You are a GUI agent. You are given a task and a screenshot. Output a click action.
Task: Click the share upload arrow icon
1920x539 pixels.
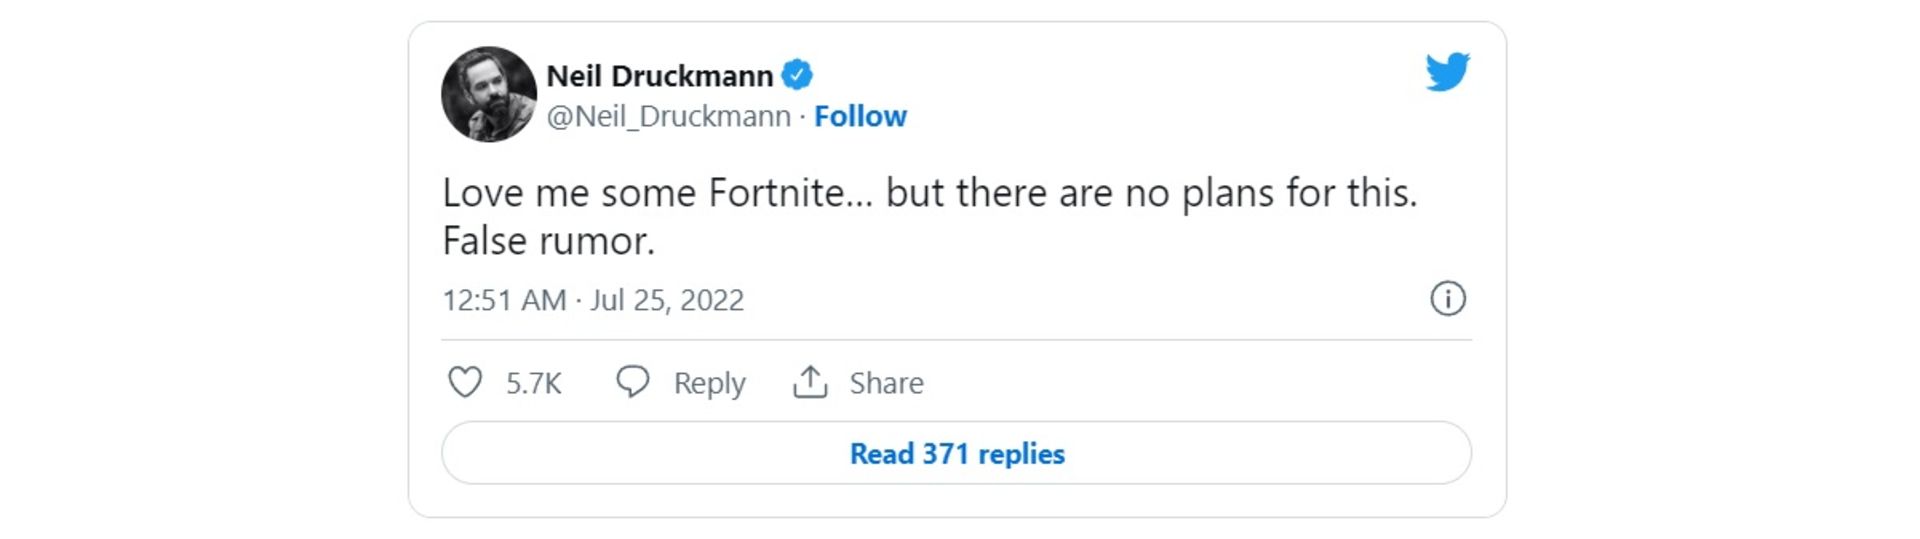[810, 382]
